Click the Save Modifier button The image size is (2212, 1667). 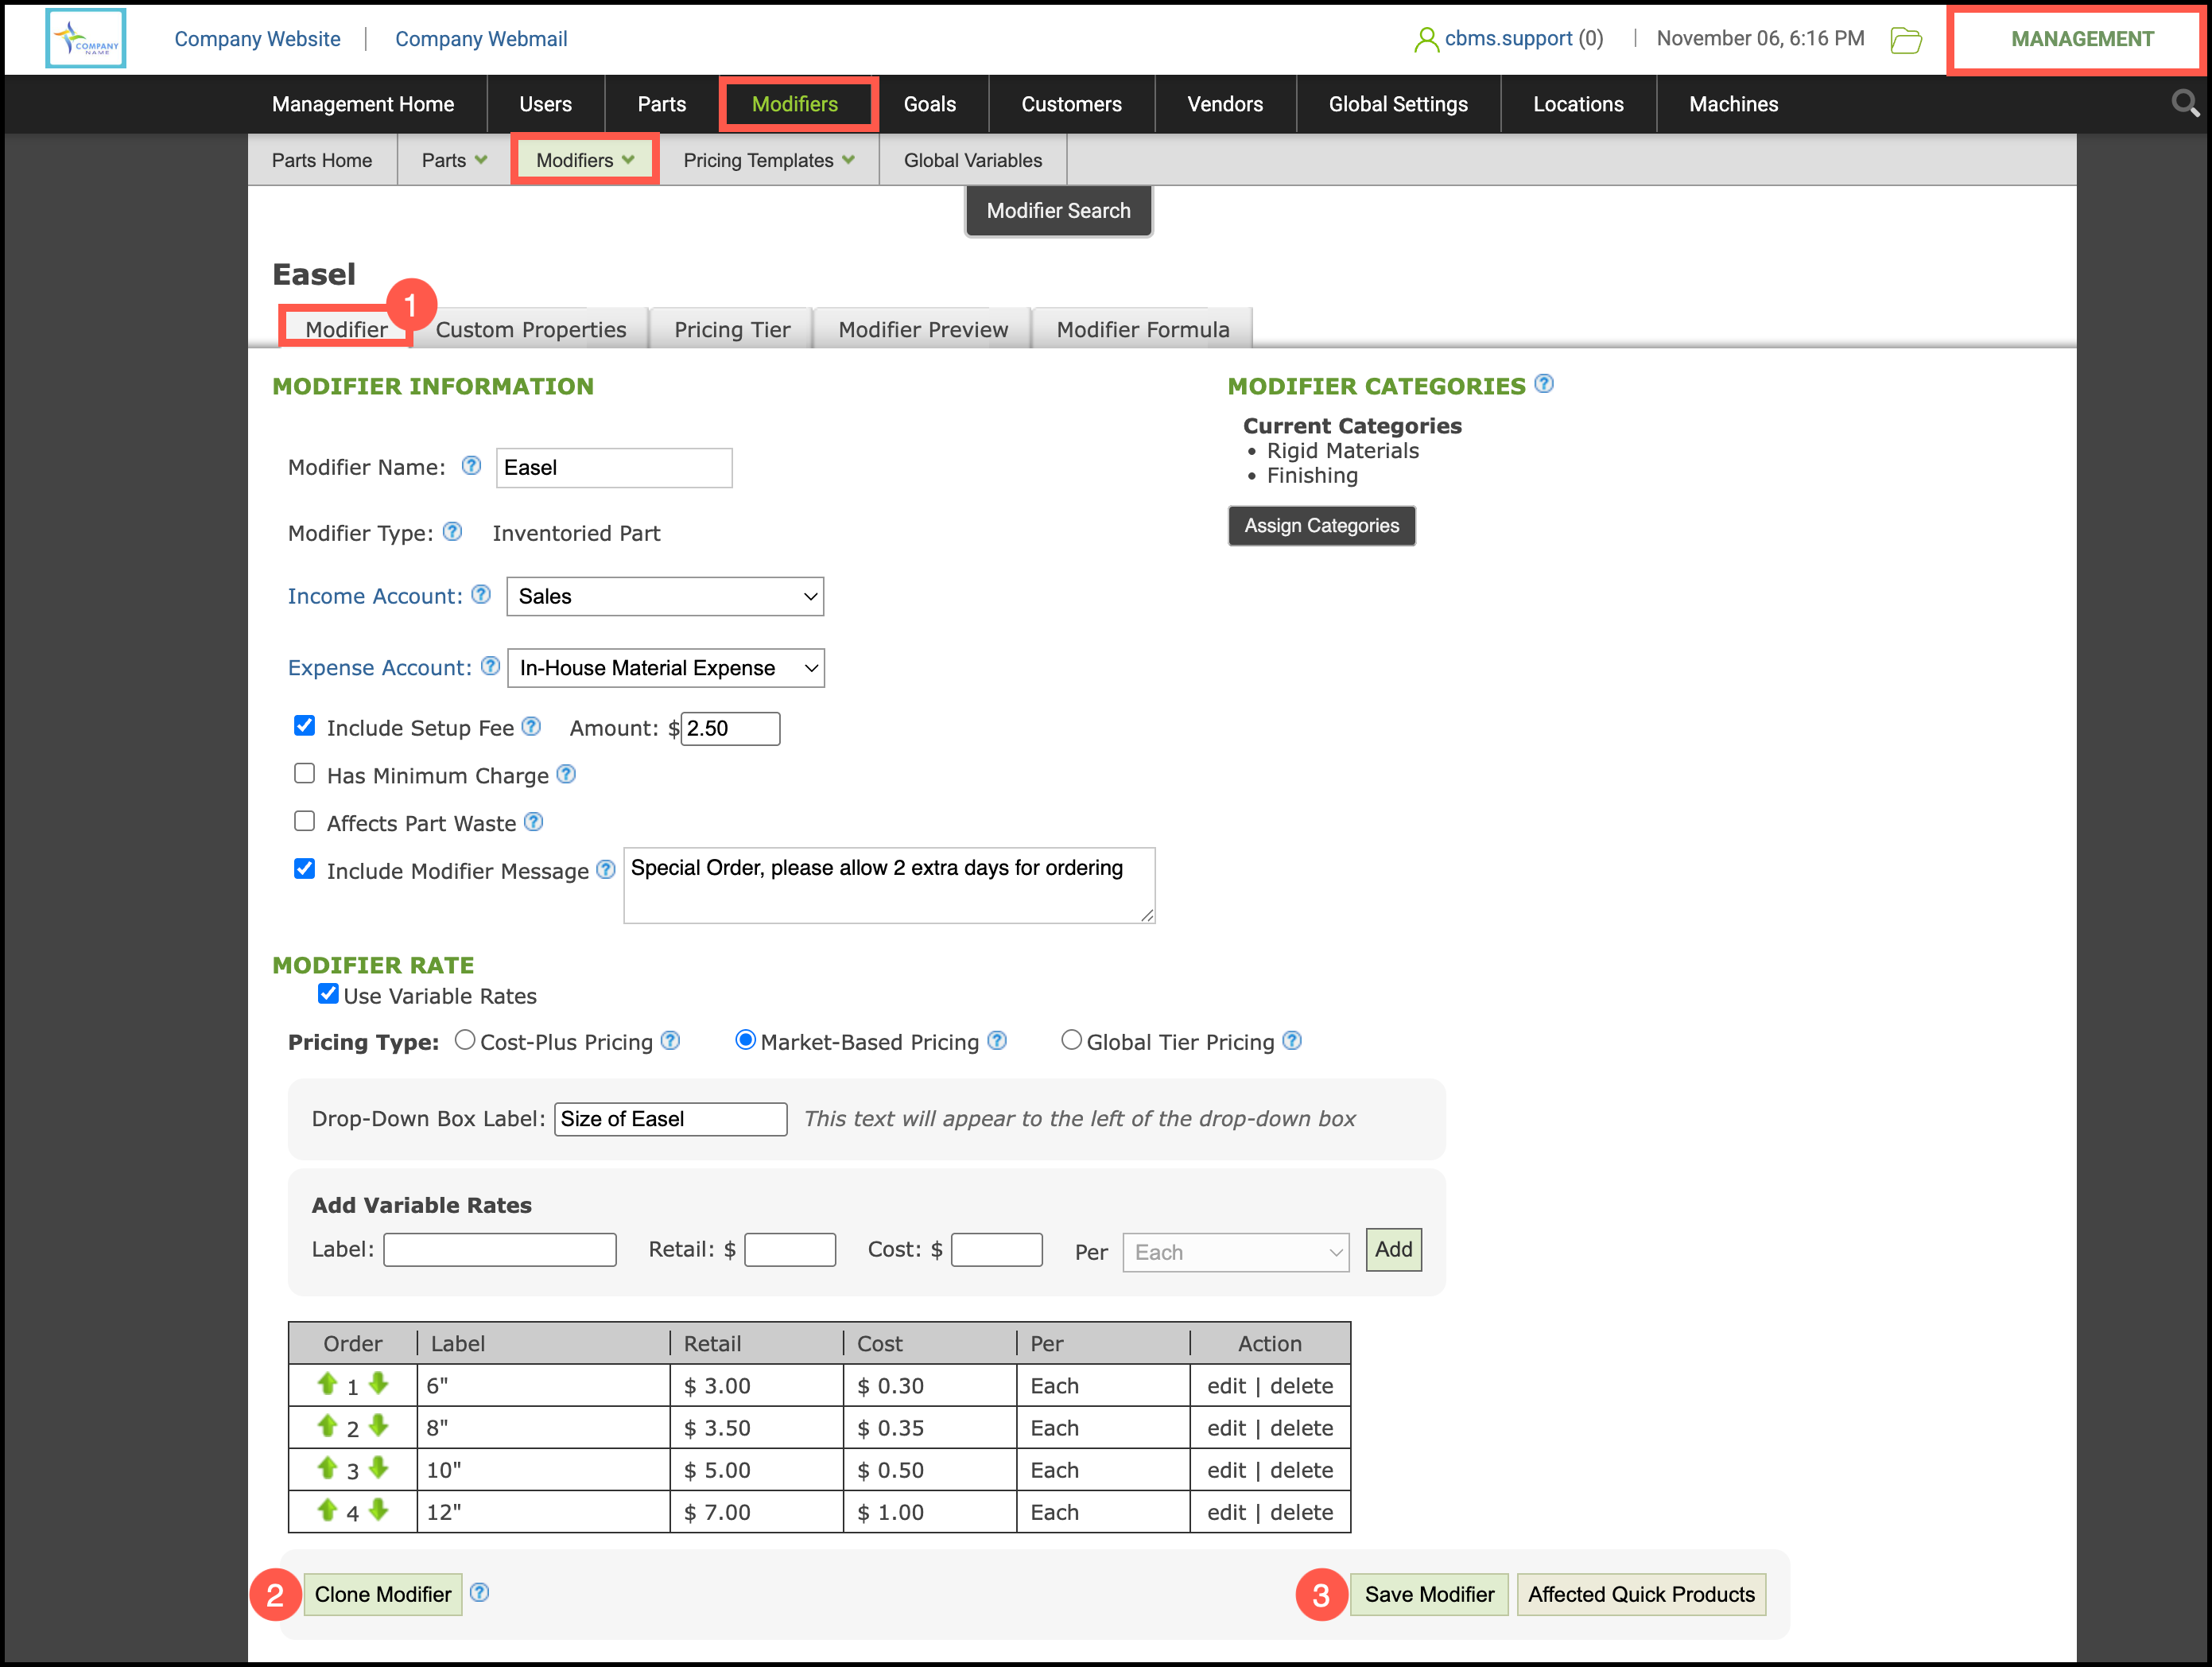coord(1428,1594)
